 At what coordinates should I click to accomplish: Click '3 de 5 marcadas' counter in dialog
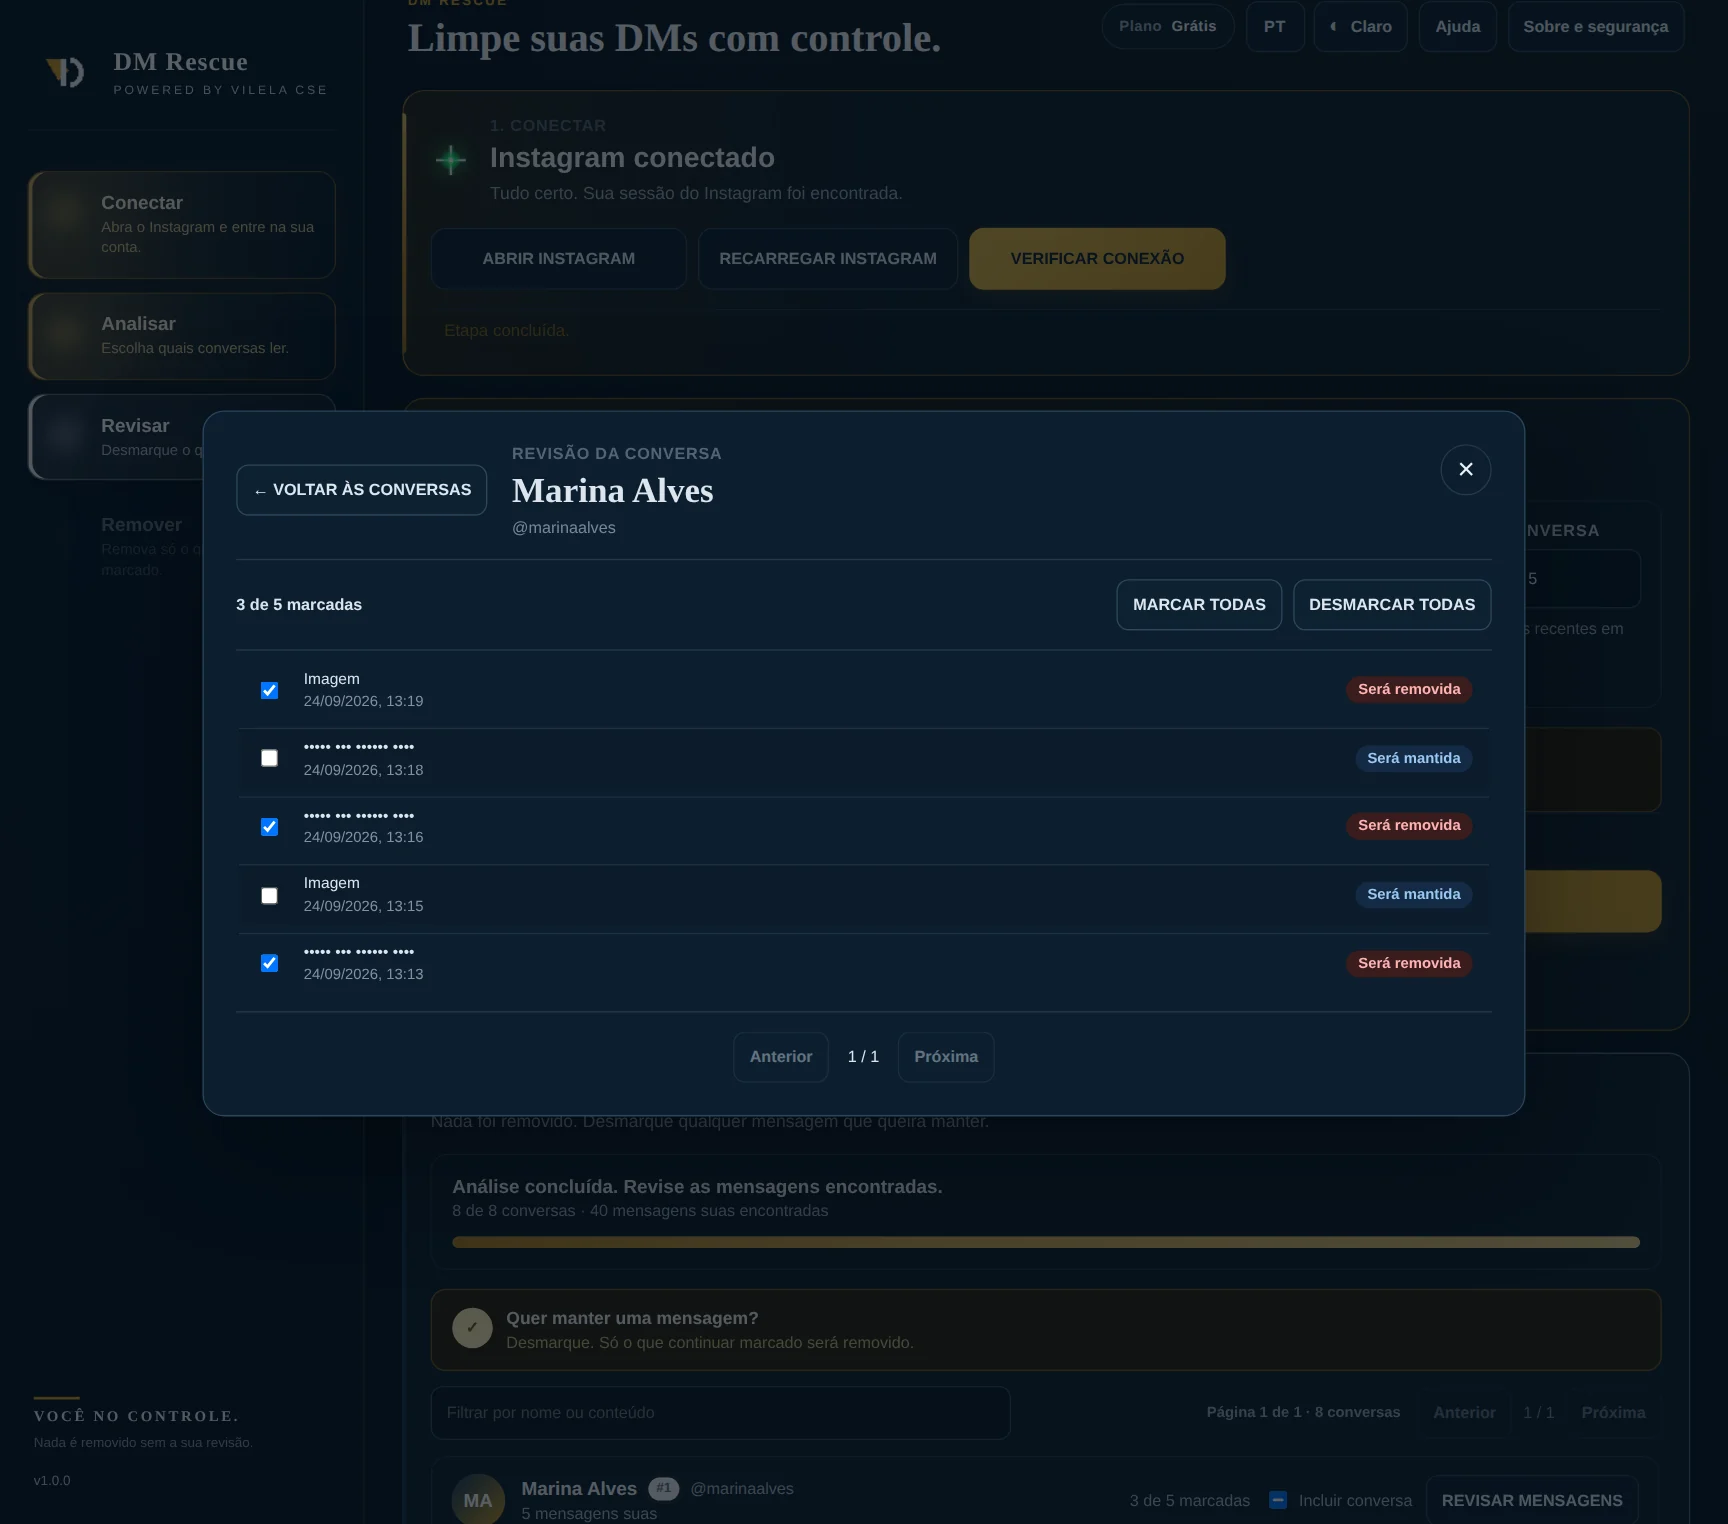299,605
